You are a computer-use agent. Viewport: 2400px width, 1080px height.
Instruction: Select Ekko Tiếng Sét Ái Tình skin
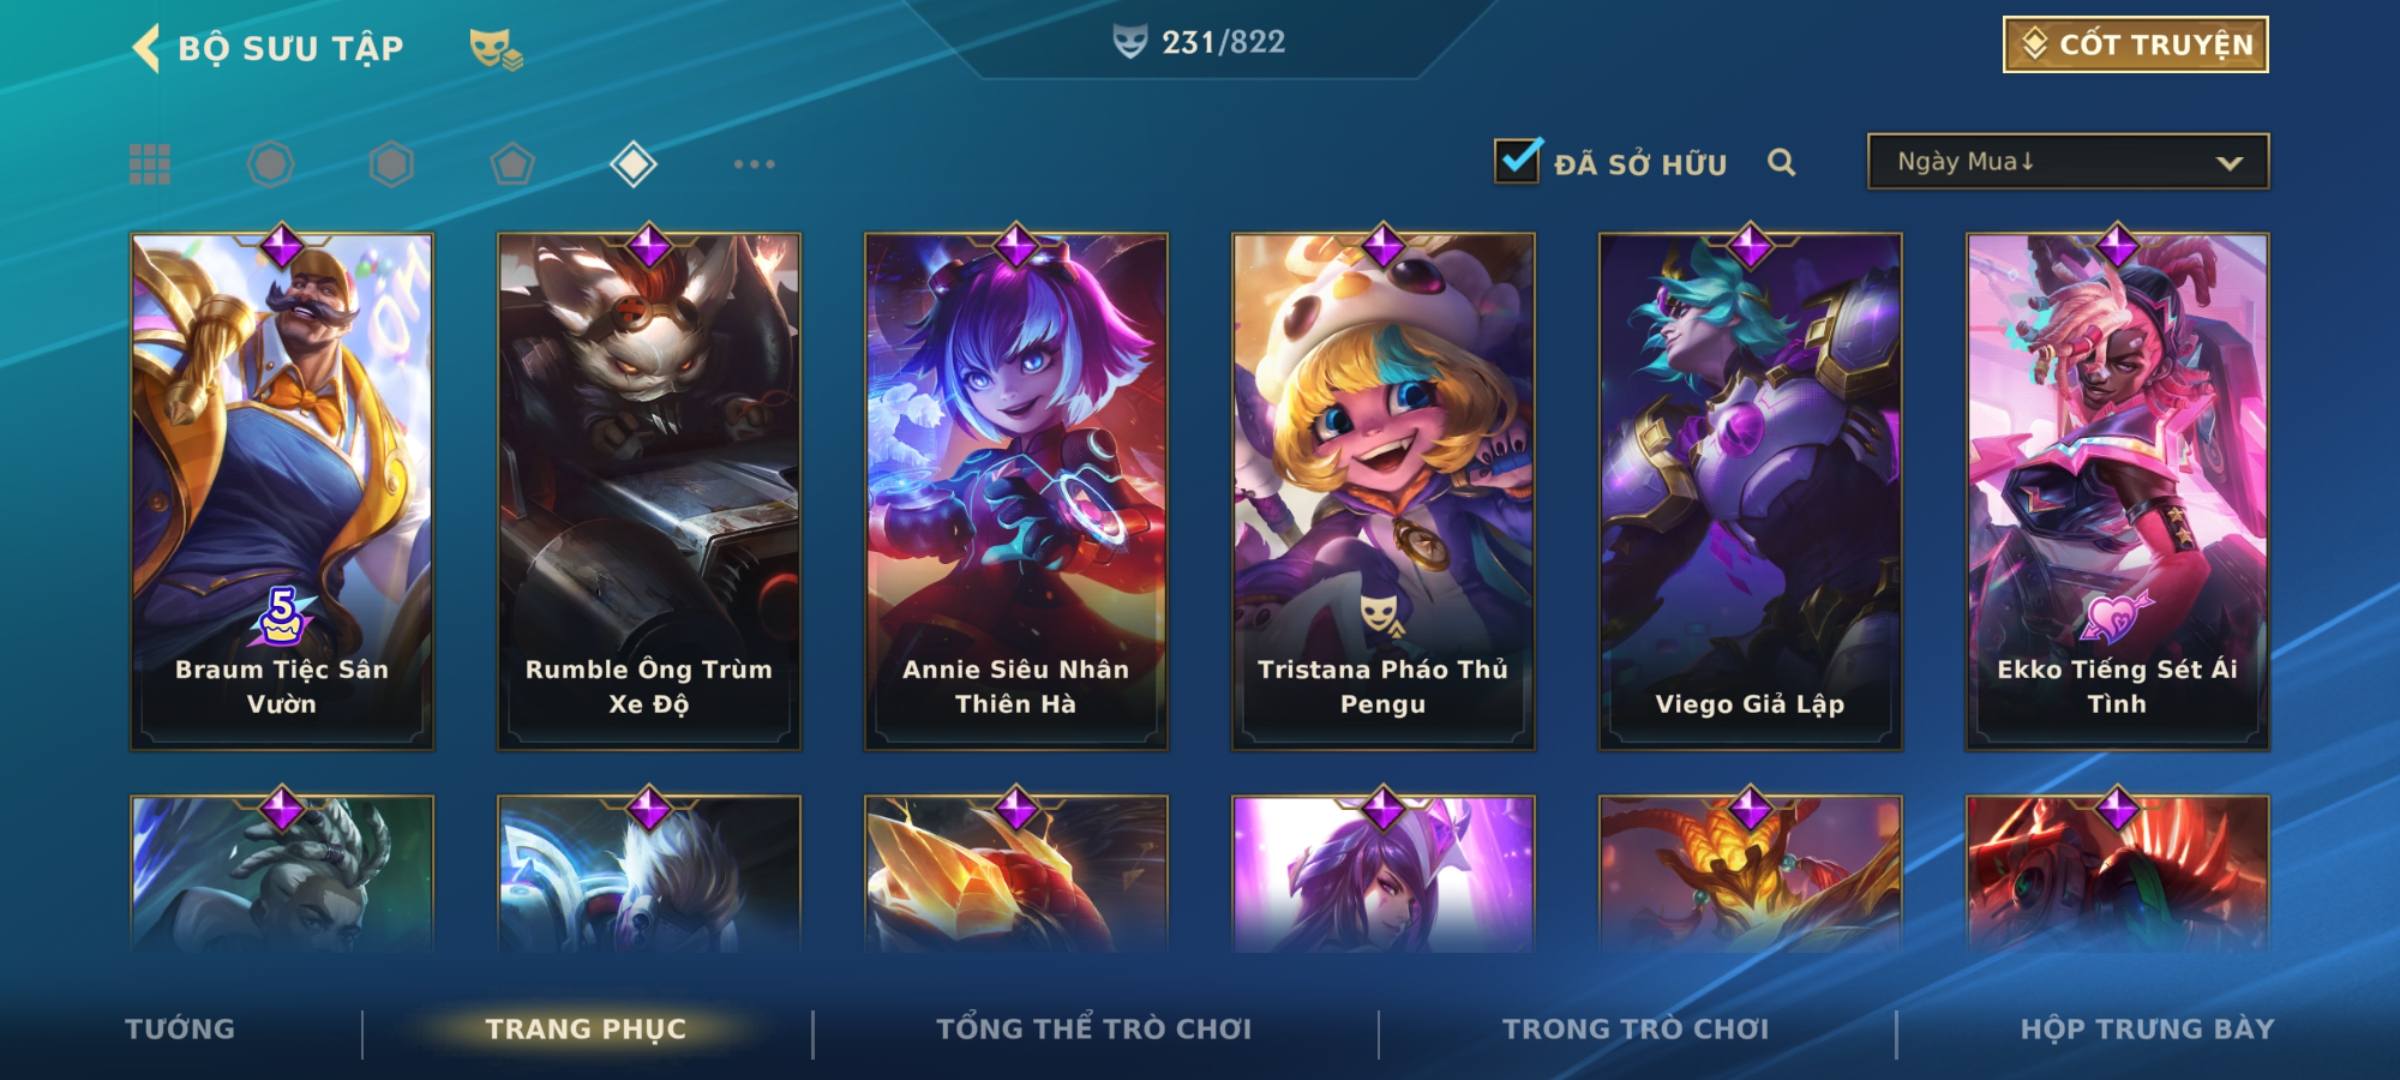pos(2117,491)
